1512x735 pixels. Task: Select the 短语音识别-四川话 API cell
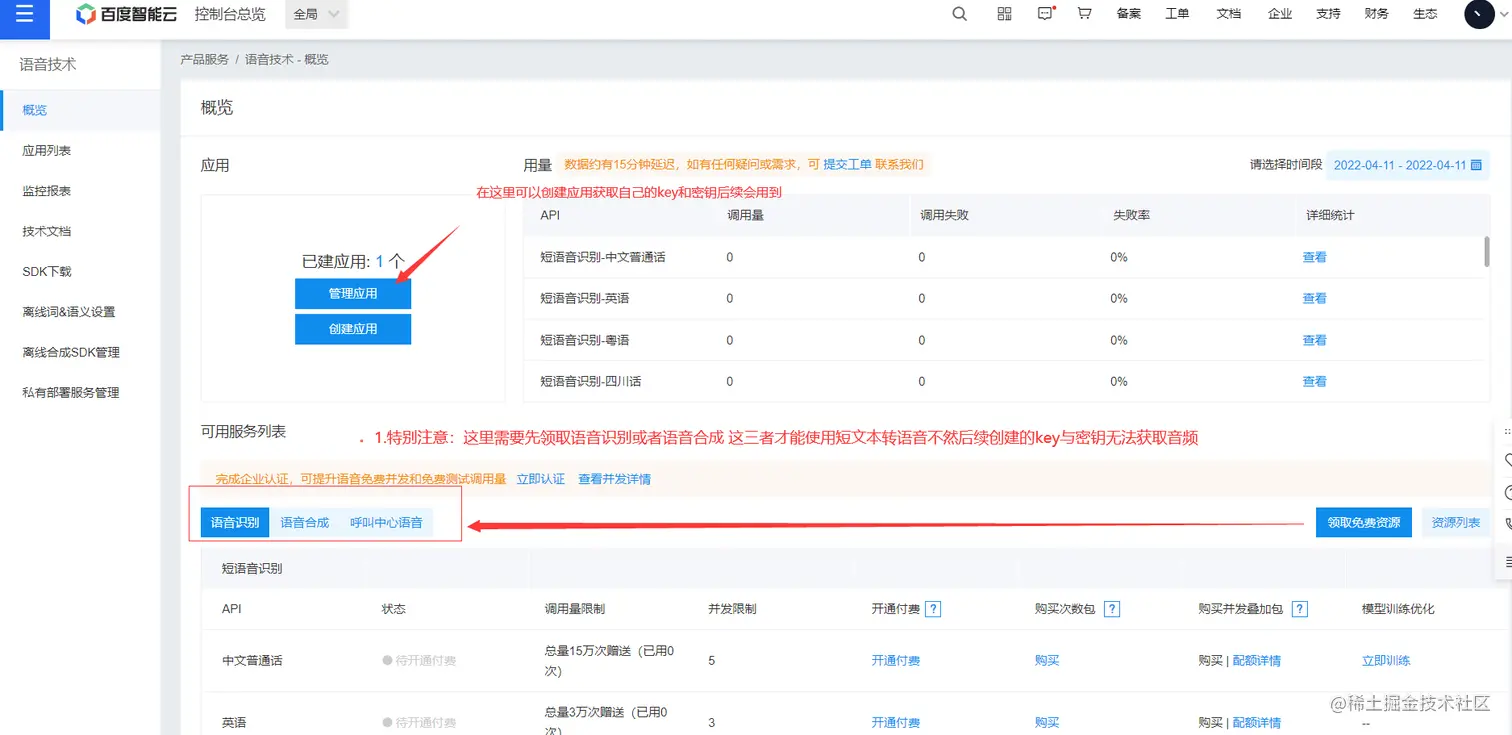[x=590, y=381]
